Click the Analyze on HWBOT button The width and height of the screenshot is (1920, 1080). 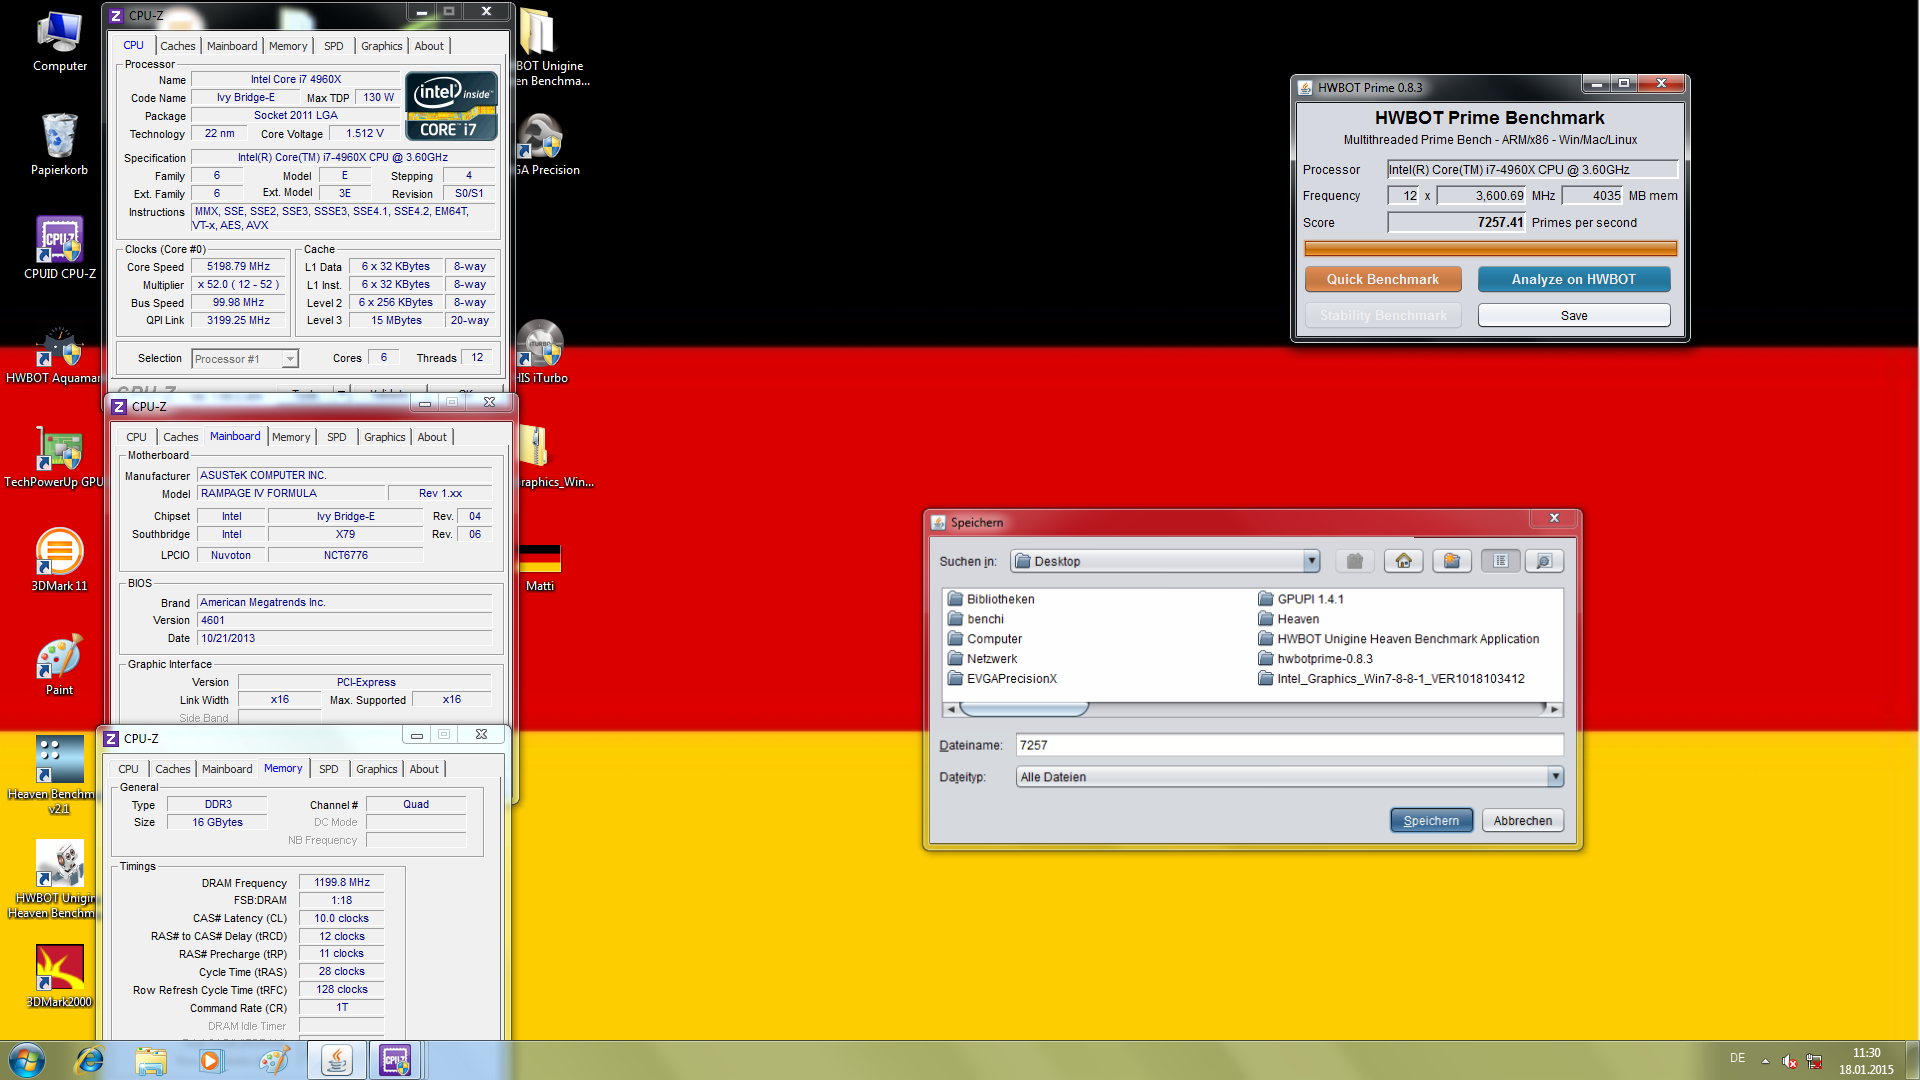1573,279
